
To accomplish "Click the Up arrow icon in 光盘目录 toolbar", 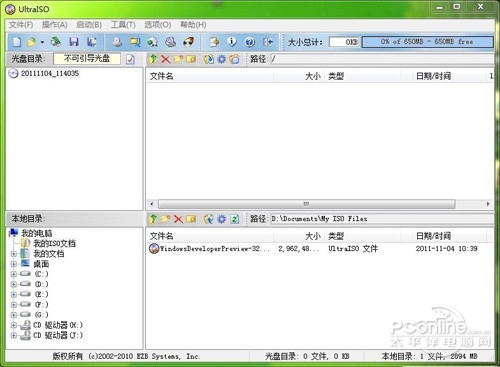I will tap(153, 59).
